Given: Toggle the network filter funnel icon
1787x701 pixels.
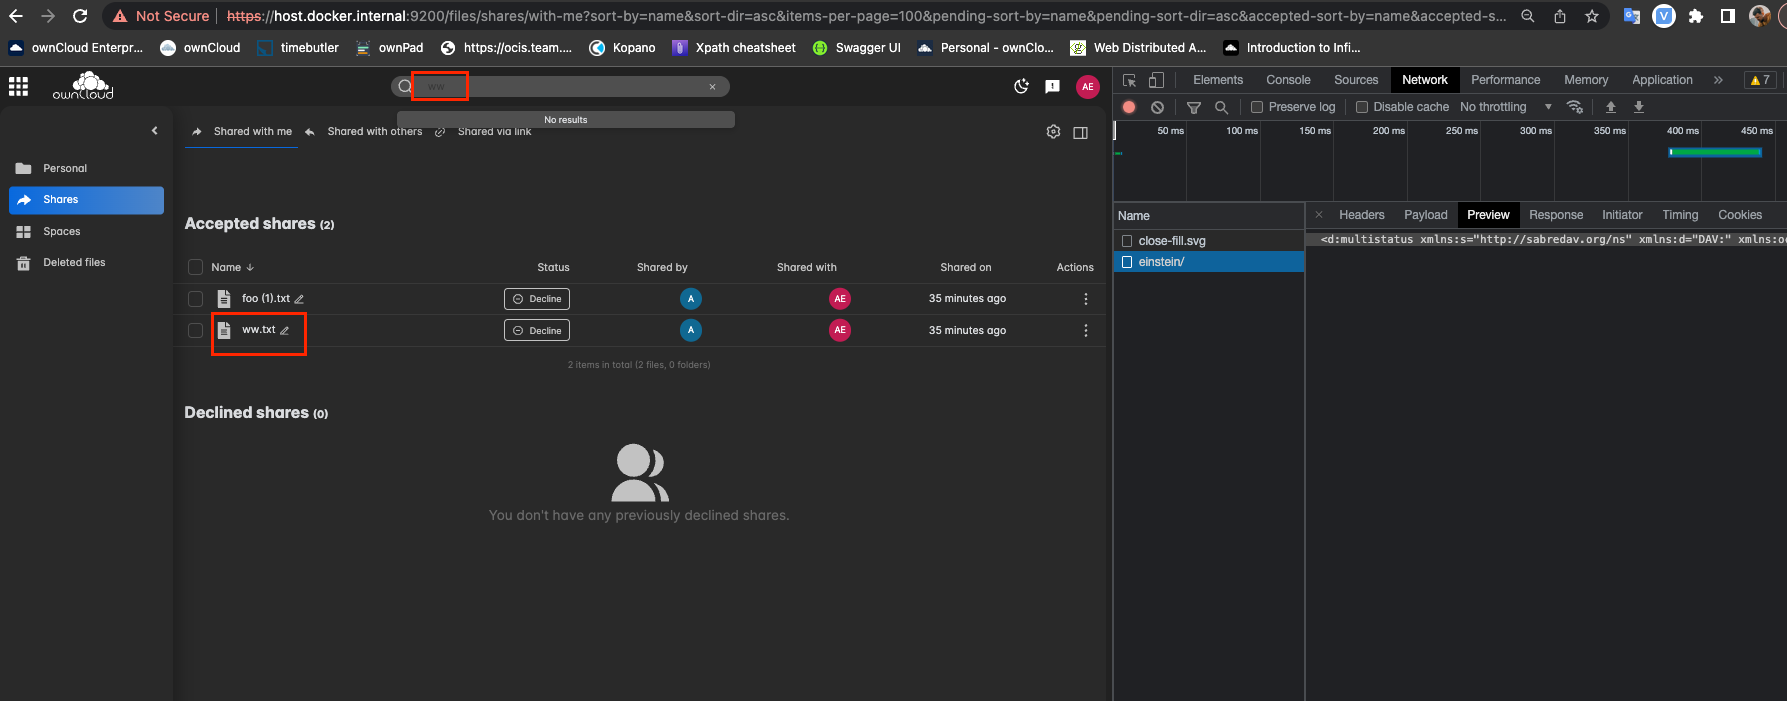Looking at the screenshot, I should point(1194,107).
